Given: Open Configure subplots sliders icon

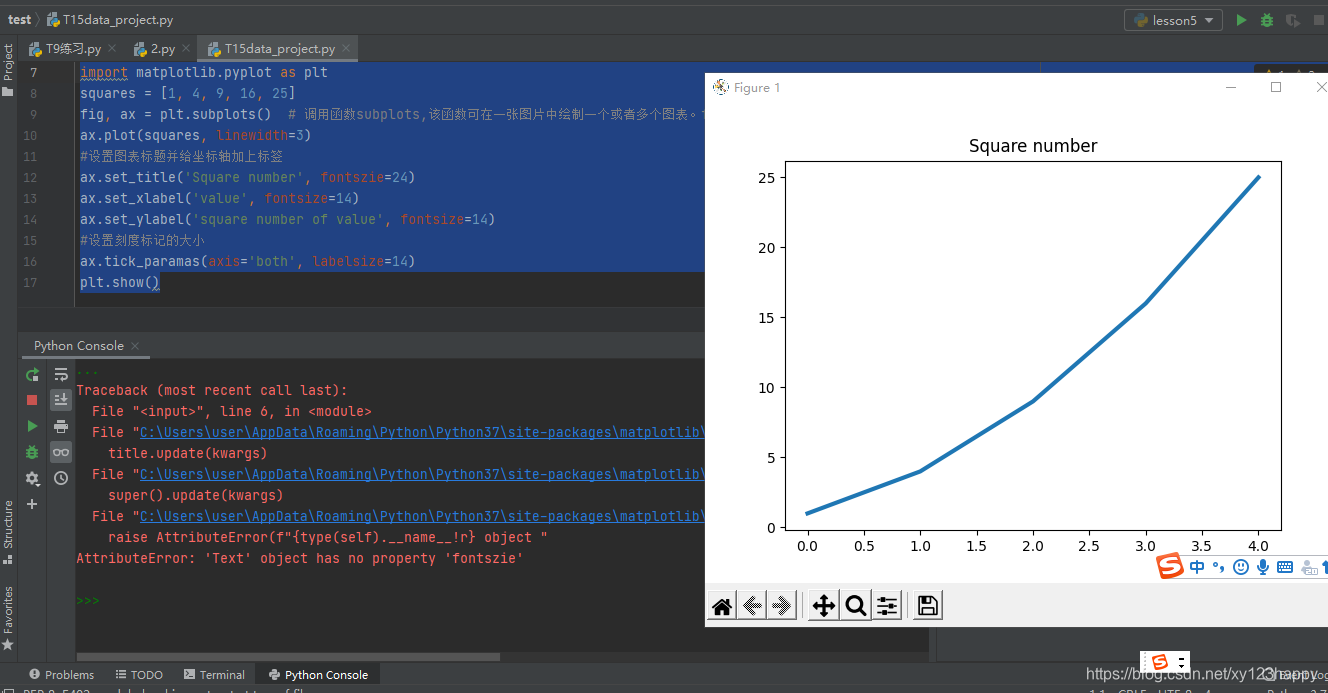Looking at the screenshot, I should 887,605.
